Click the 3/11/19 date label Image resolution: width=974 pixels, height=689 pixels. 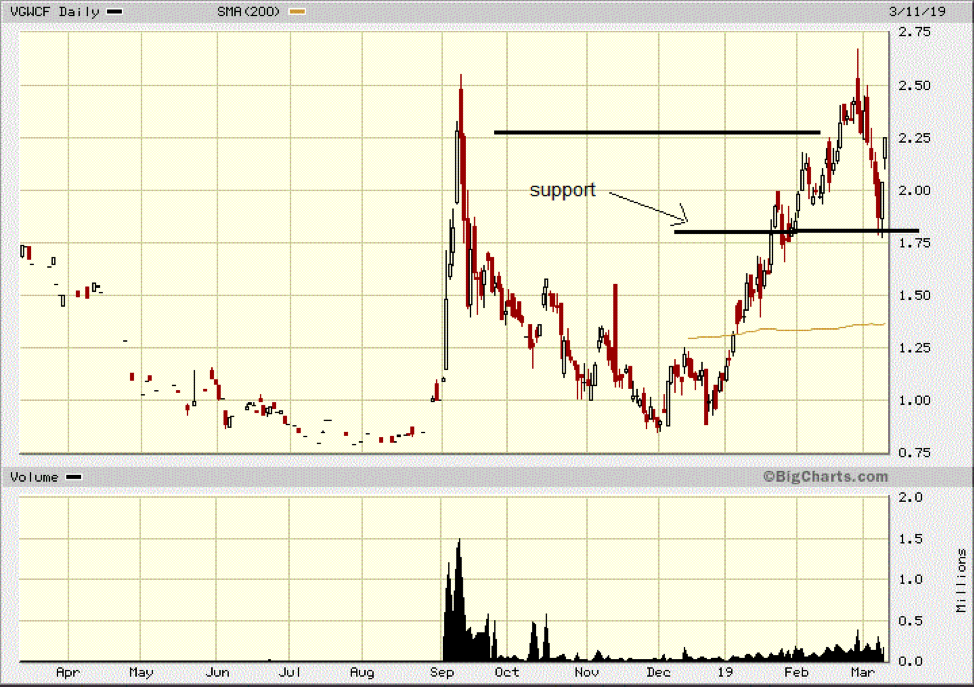917,12
